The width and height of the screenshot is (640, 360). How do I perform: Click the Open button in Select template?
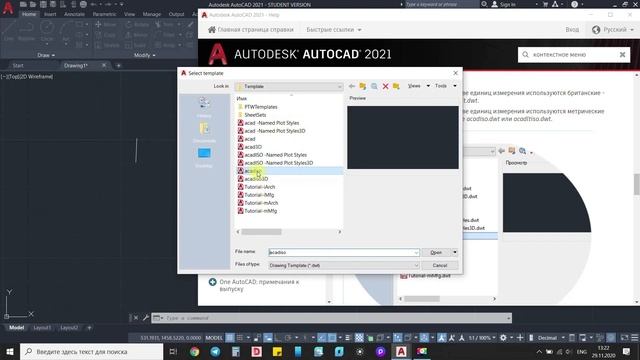coord(436,253)
